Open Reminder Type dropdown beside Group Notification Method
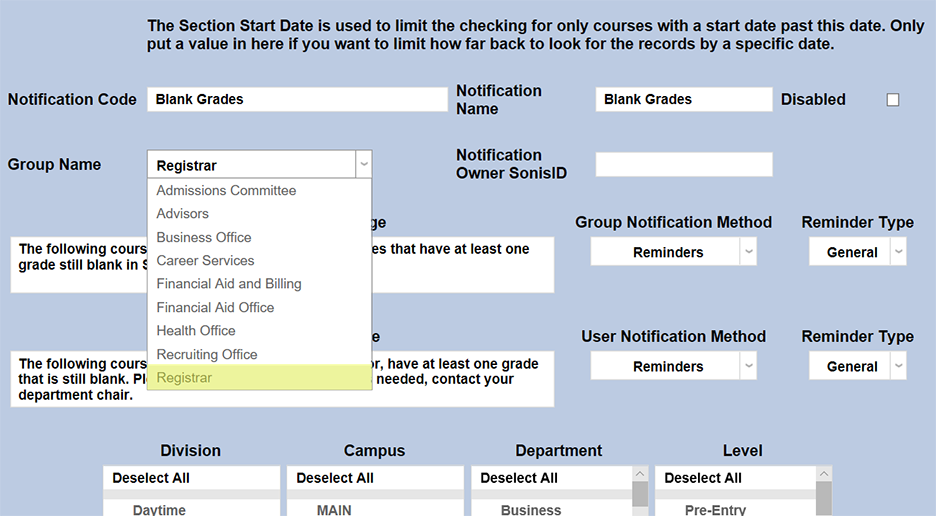 898,253
